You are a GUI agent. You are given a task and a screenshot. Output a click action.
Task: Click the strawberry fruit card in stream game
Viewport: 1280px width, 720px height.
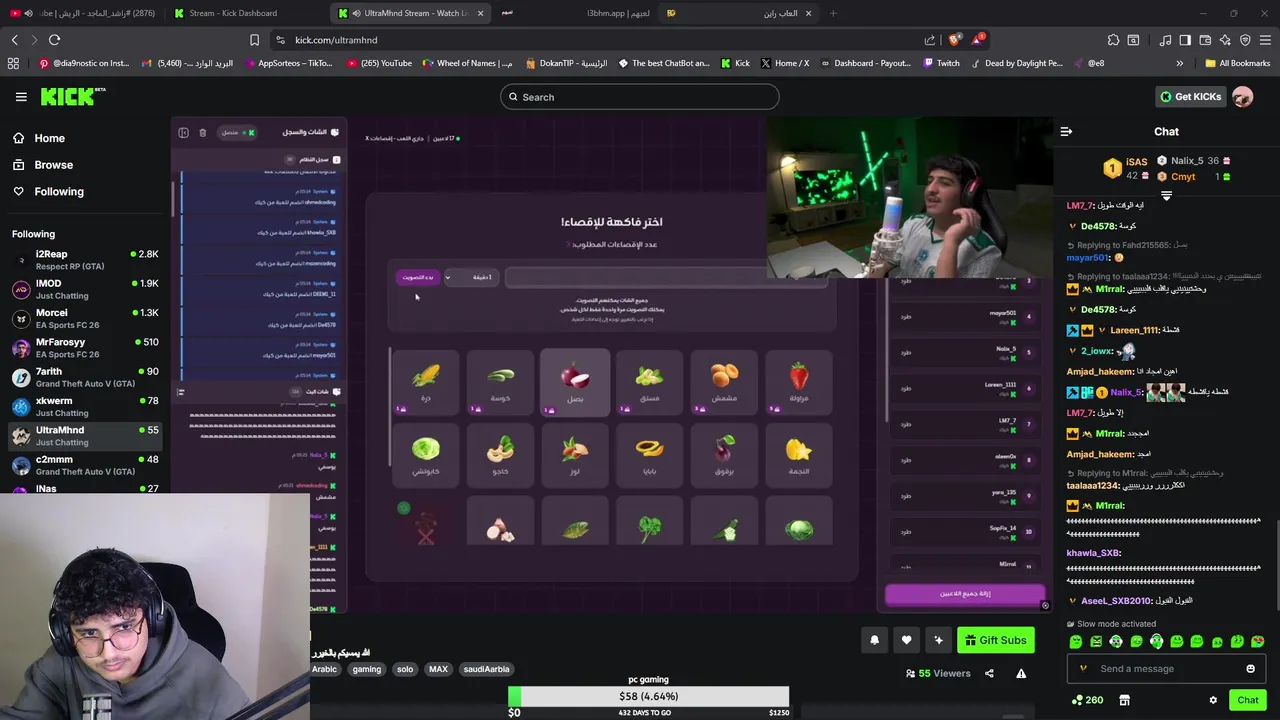[798, 382]
